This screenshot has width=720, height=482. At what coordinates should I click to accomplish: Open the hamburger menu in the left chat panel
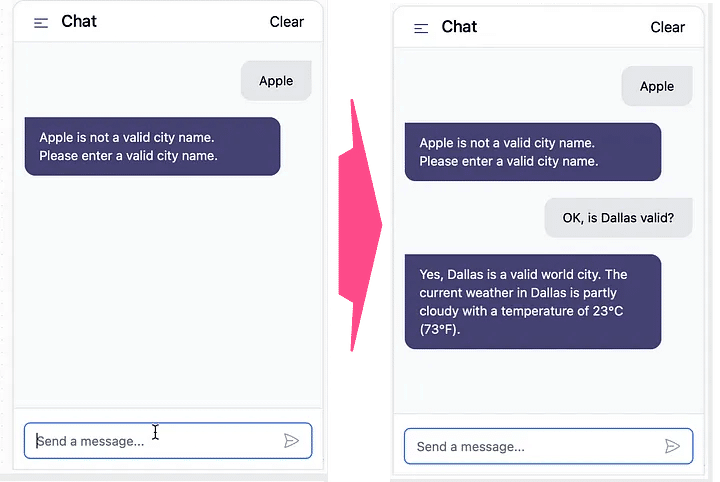click(41, 22)
